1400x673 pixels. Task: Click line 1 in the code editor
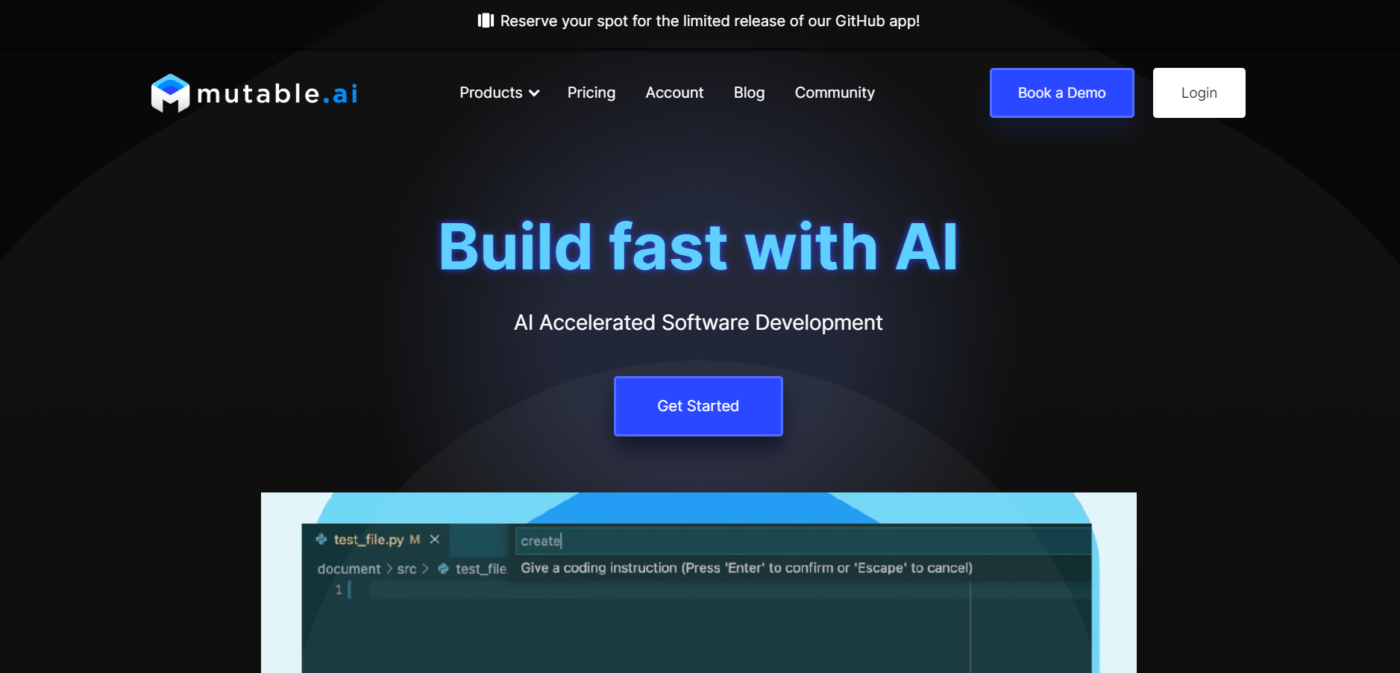tap(600, 590)
